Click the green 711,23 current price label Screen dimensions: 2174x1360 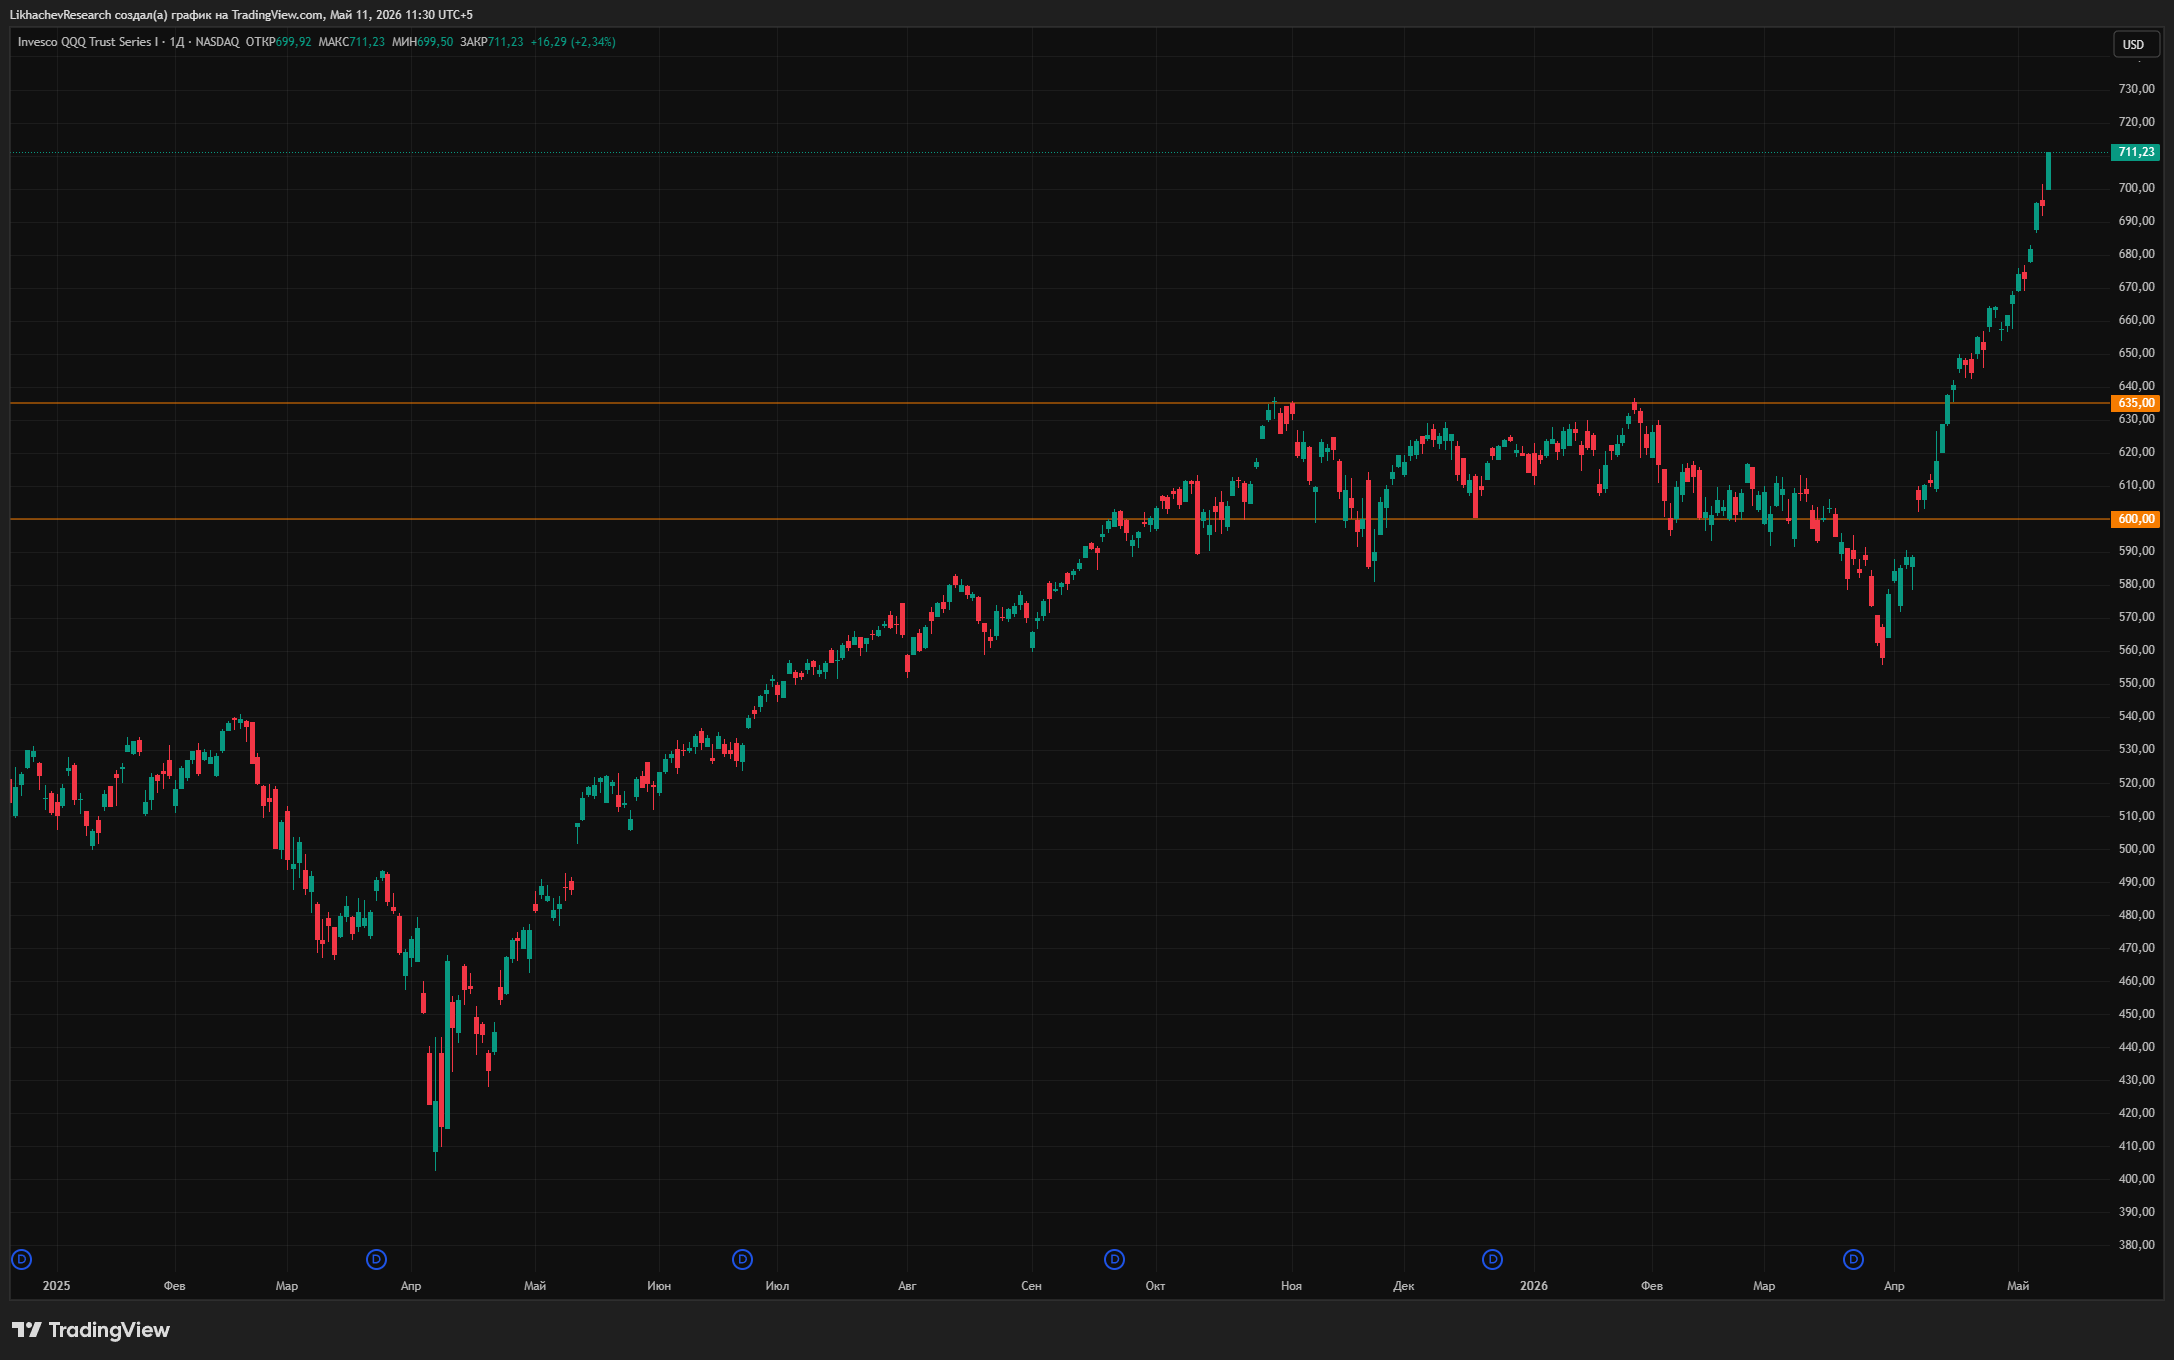pos(2135,152)
